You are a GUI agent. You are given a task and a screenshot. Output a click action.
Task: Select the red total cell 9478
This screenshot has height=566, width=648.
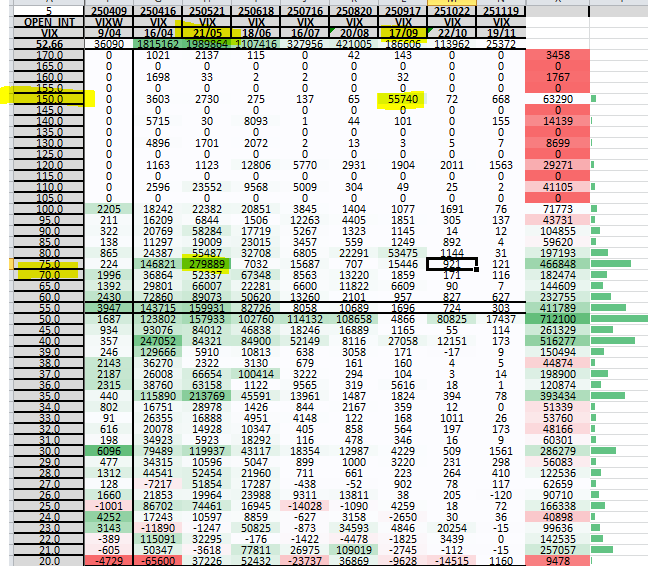[557, 561]
